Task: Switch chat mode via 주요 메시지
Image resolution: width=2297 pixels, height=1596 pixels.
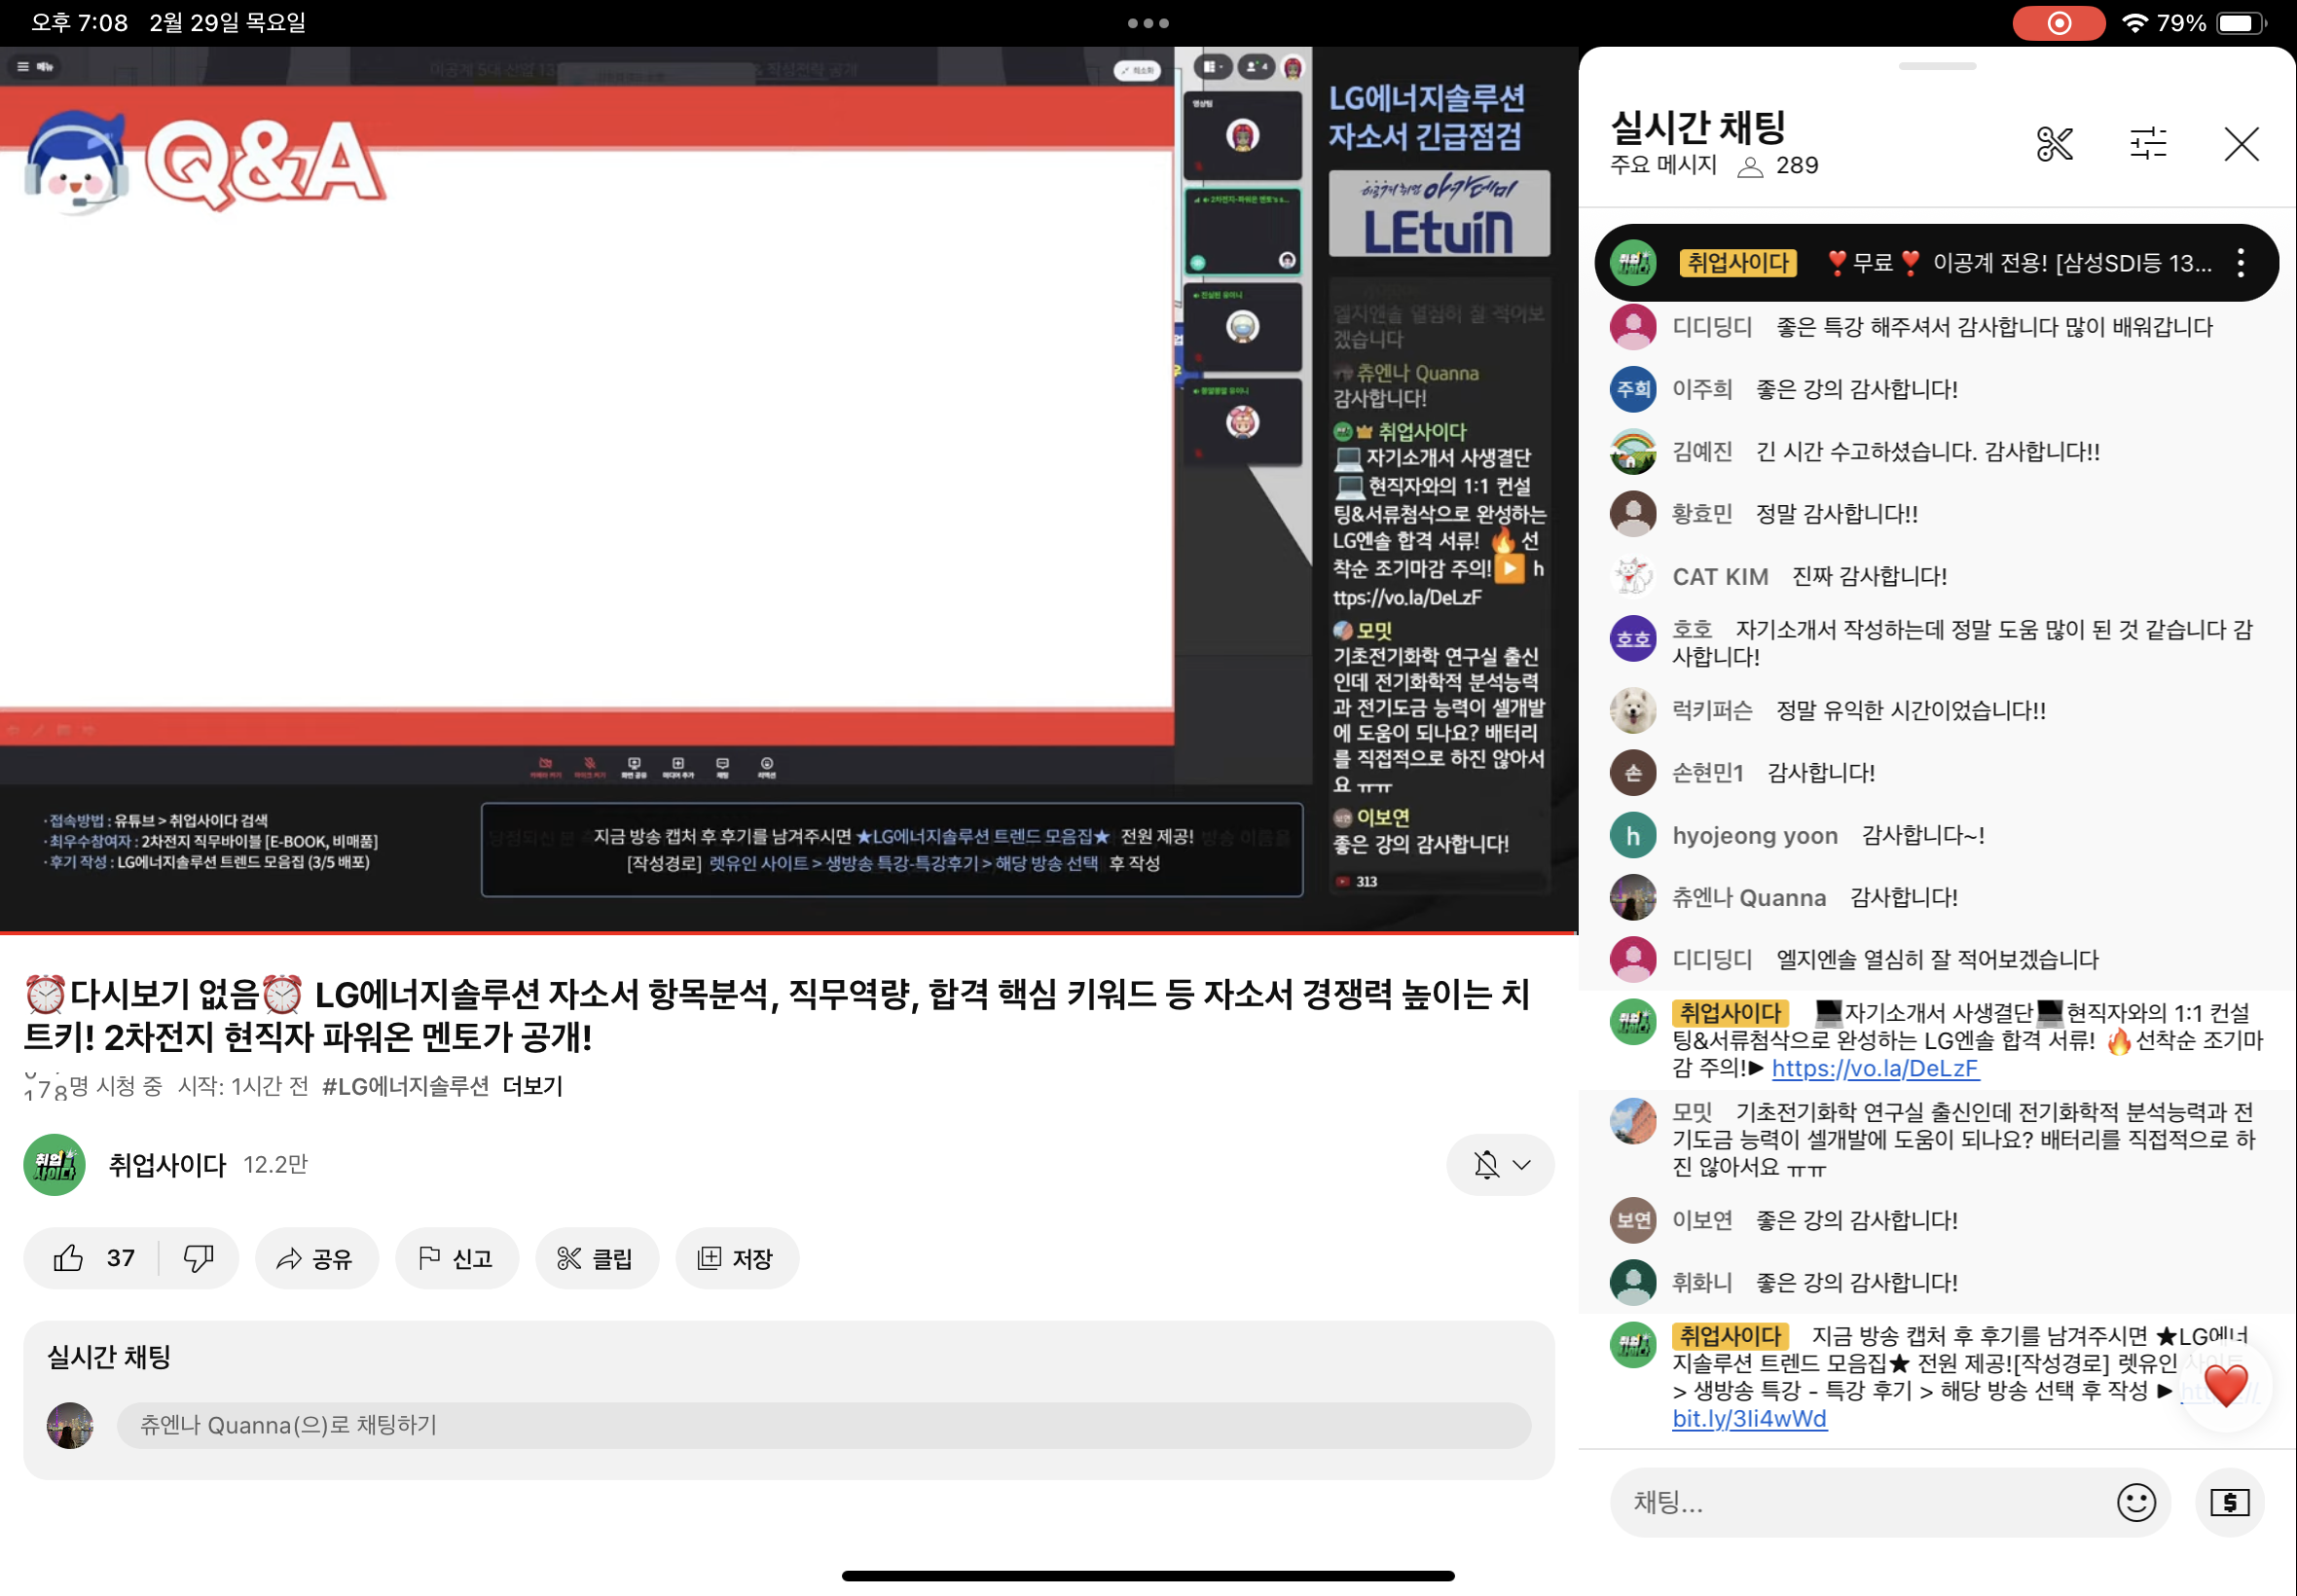Action: point(1662,165)
